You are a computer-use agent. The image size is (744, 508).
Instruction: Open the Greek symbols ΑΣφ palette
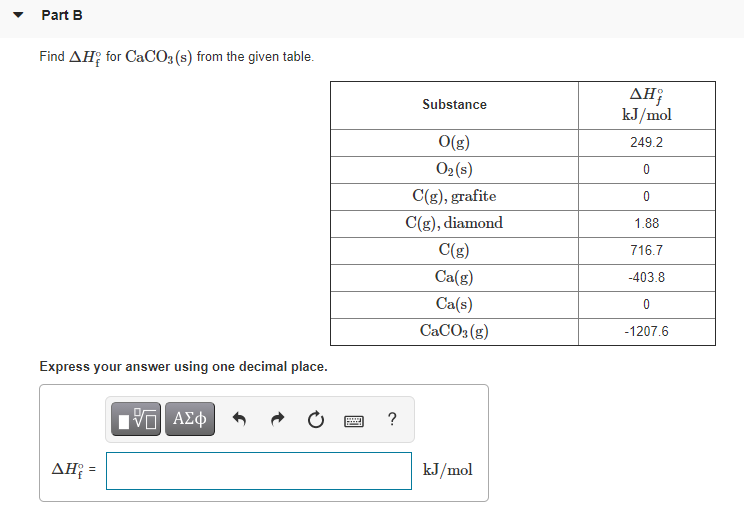190,419
